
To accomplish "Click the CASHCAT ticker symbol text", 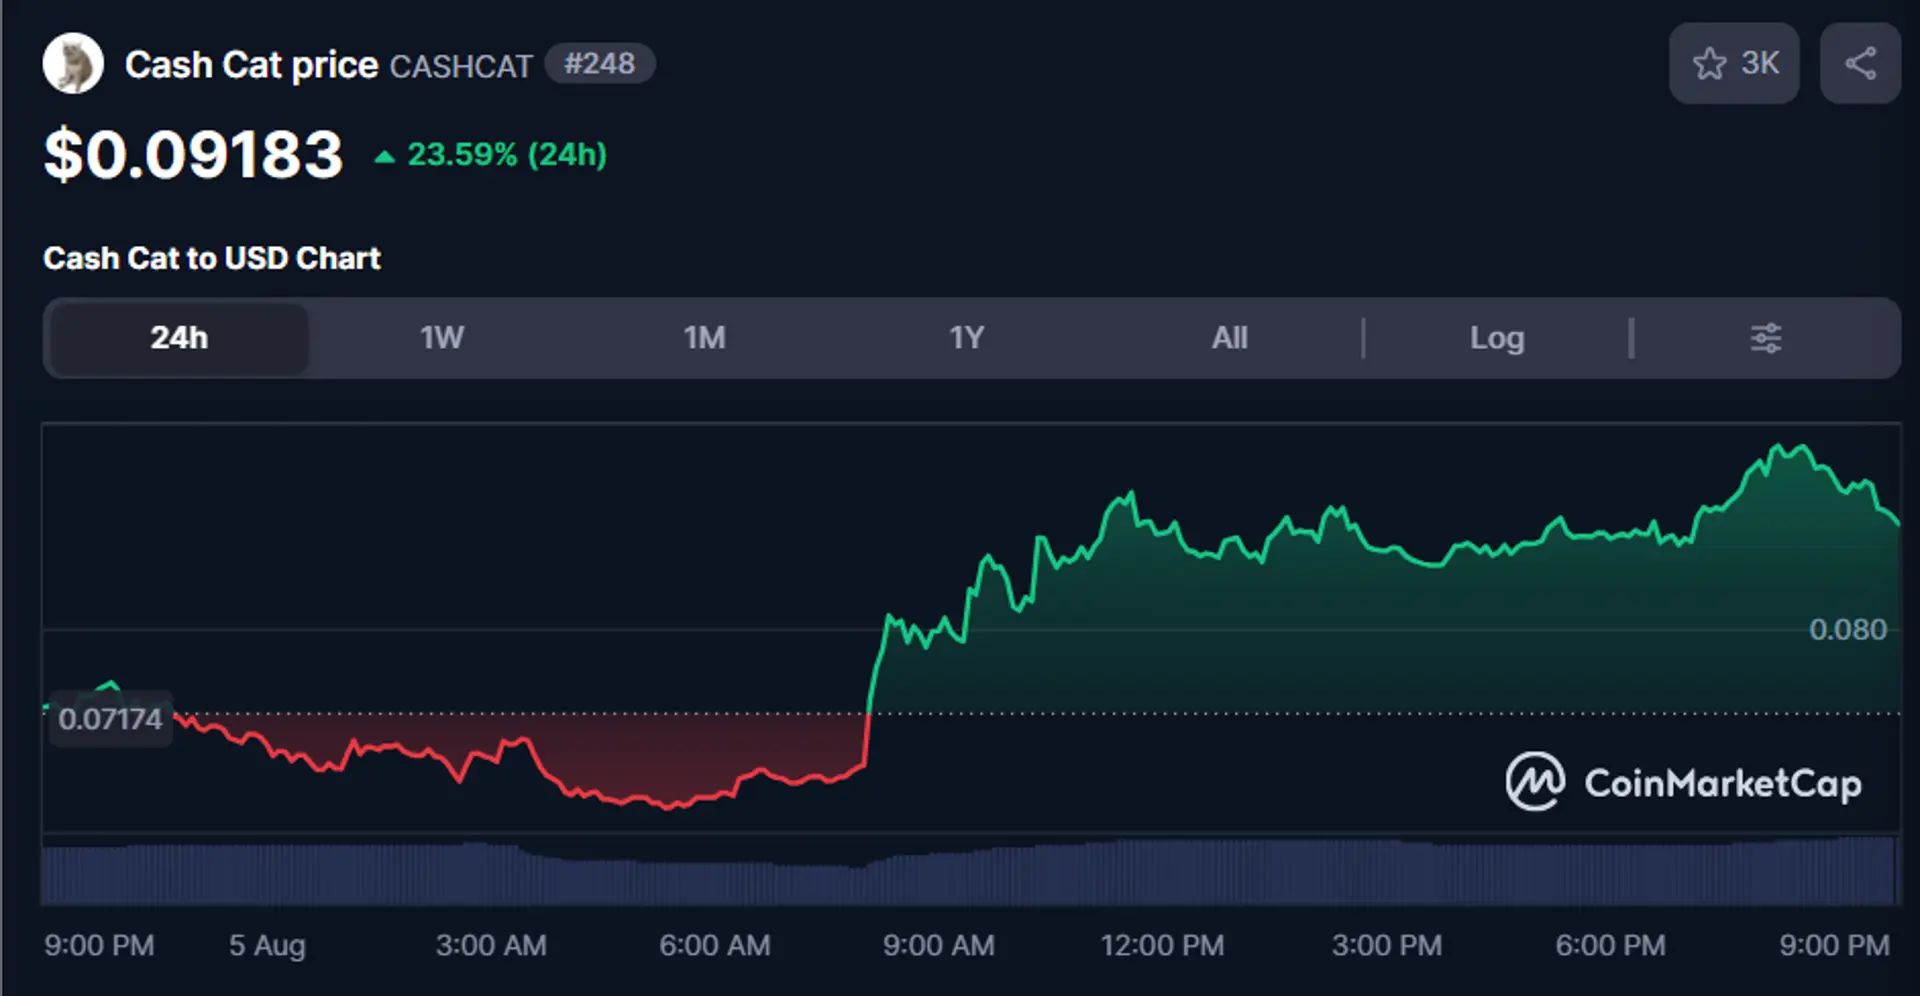I will coord(461,66).
